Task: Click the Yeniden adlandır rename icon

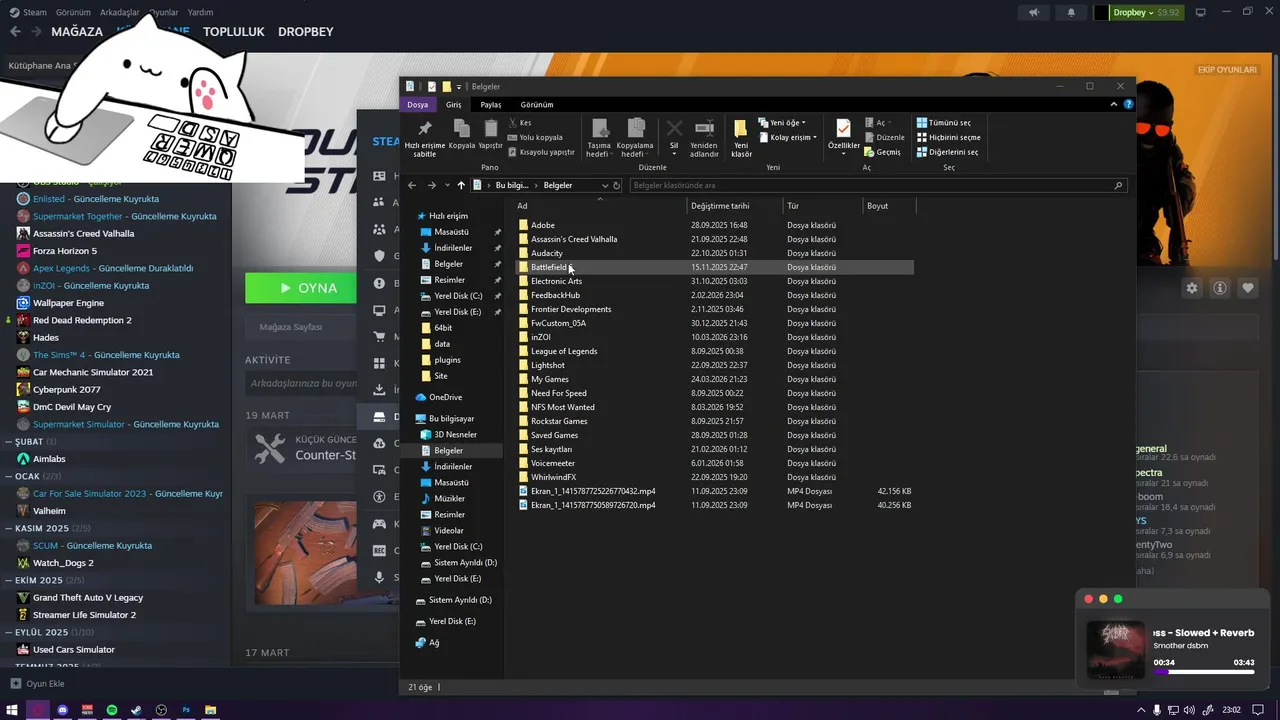Action: [704, 138]
